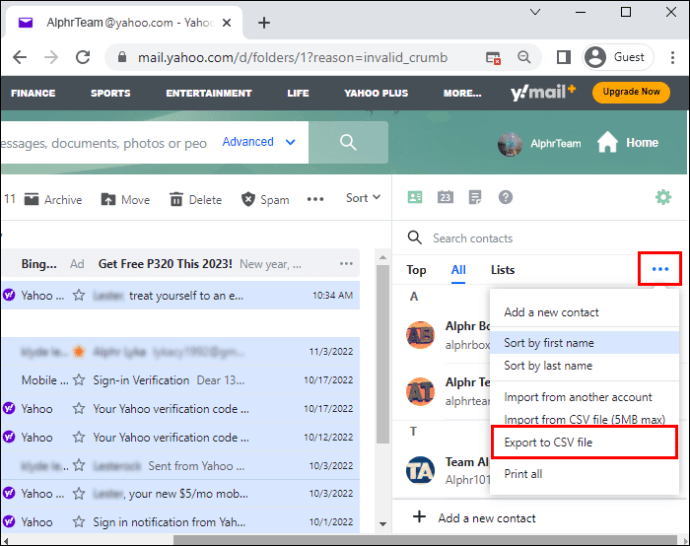Switch to the Lists contacts tab
The height and width of the screenshot is (546, 690).
503,270
